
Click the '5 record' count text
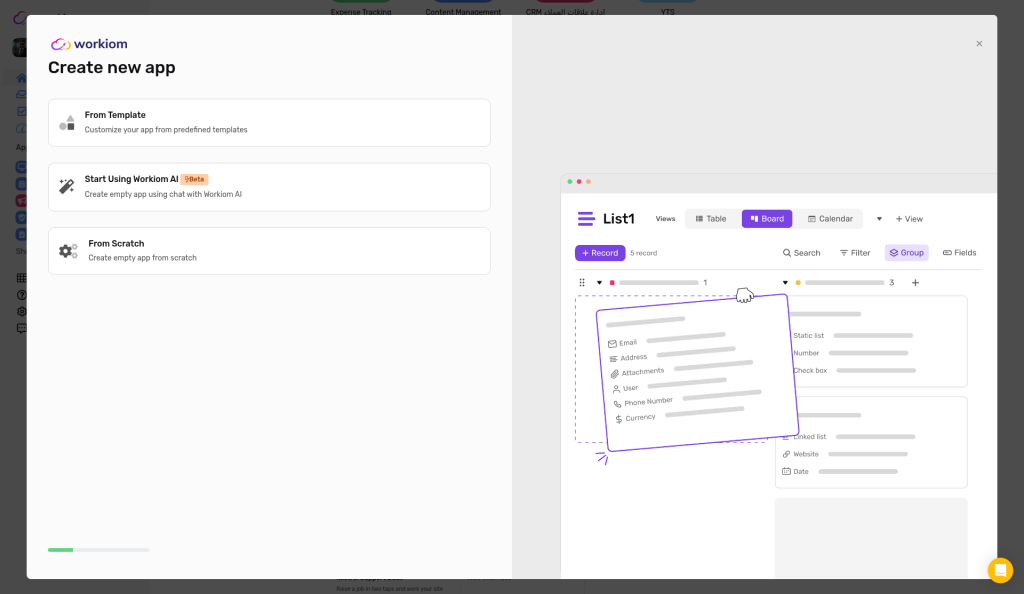[x=643, y=253]
